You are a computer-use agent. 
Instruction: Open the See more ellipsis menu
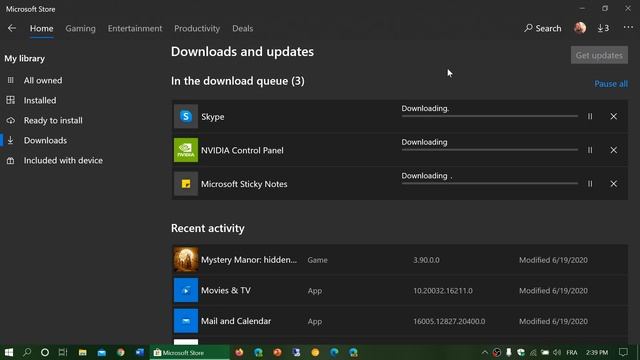628,27
